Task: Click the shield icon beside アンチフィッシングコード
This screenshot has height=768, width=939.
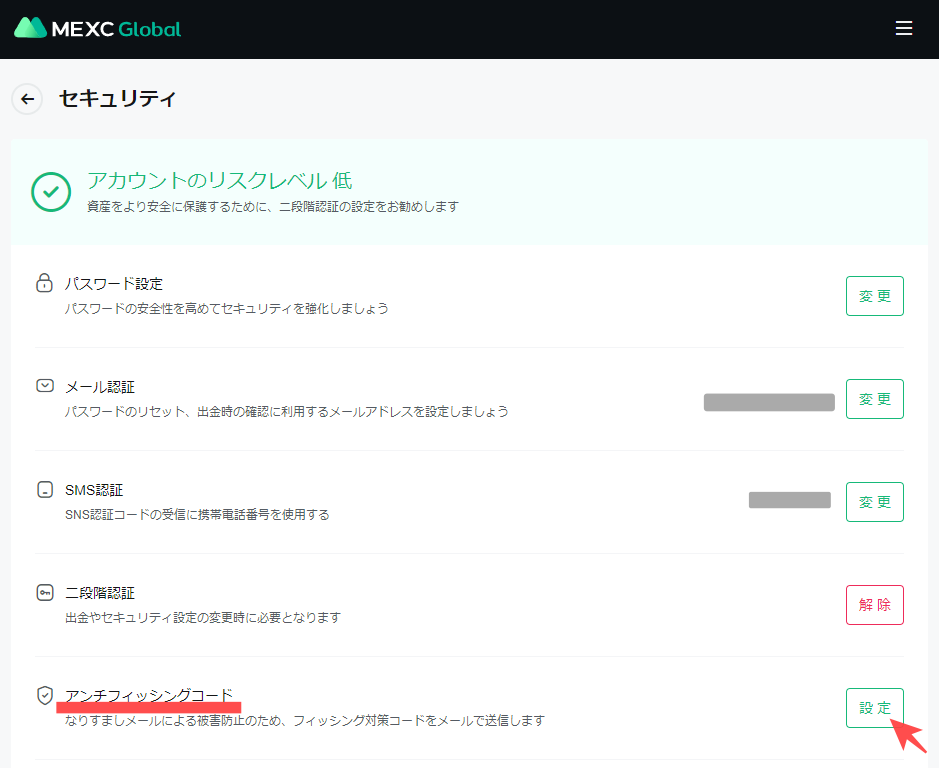Action: [45, 695]
